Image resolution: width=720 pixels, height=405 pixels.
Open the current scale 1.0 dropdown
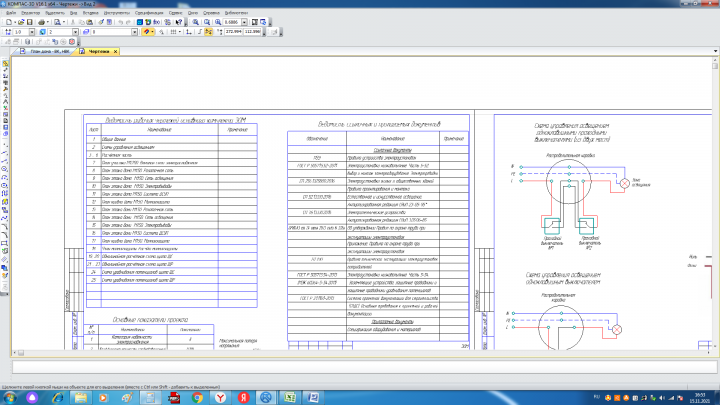(32, 32)
